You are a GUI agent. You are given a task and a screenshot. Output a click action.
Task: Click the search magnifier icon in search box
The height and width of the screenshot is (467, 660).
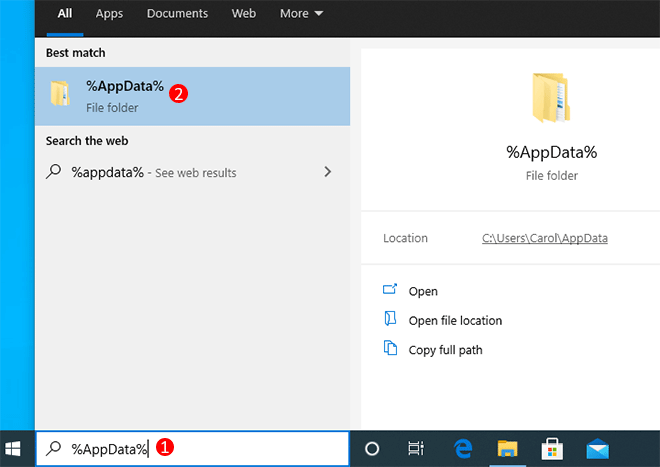[x=53, y=448]
